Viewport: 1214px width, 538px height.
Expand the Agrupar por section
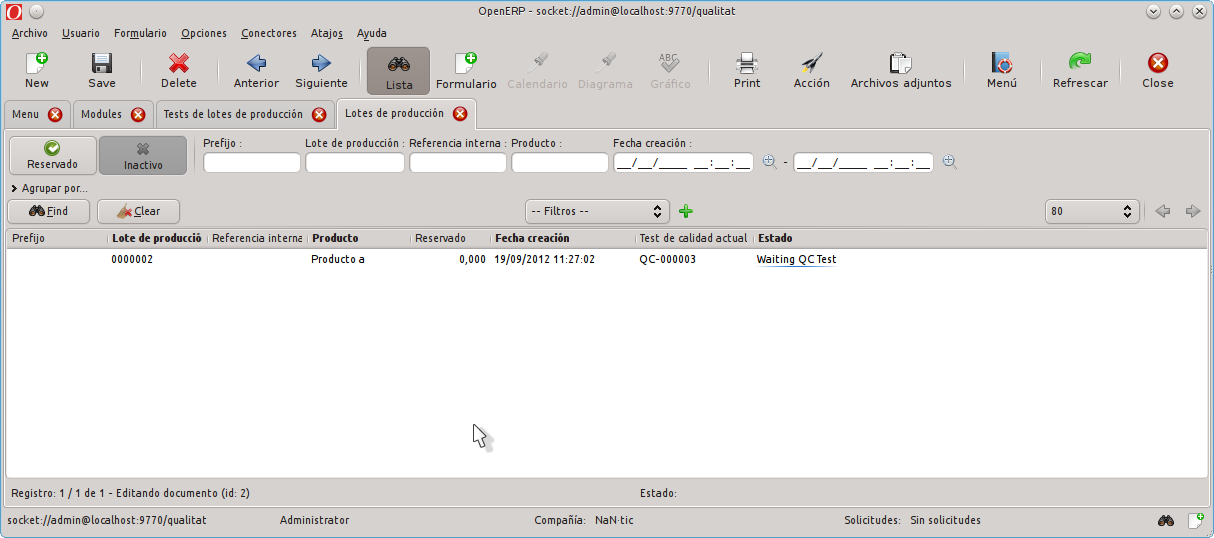[x=49, y=188]
